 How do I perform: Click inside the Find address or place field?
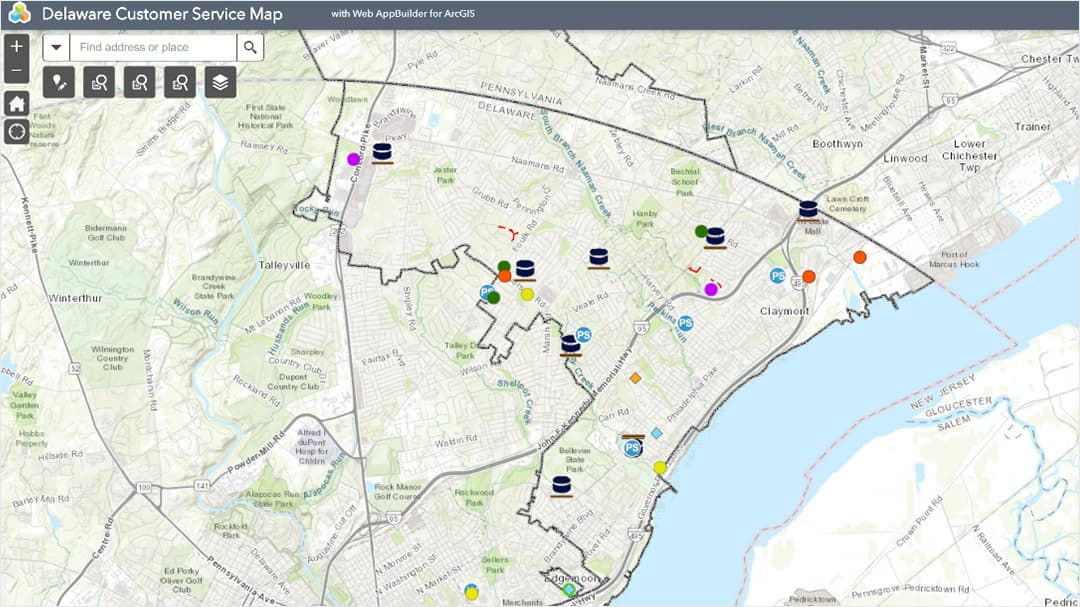click(150, 47)
